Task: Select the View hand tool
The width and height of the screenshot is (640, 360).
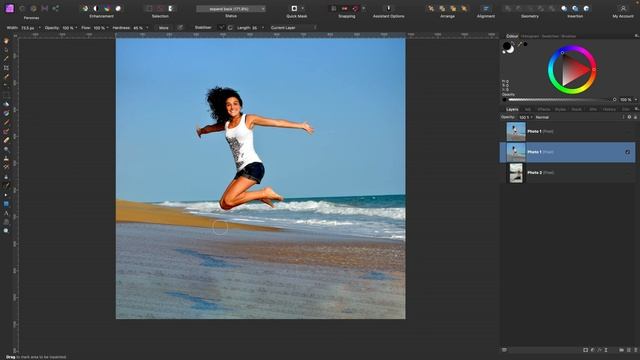Action: pos(6,41)
